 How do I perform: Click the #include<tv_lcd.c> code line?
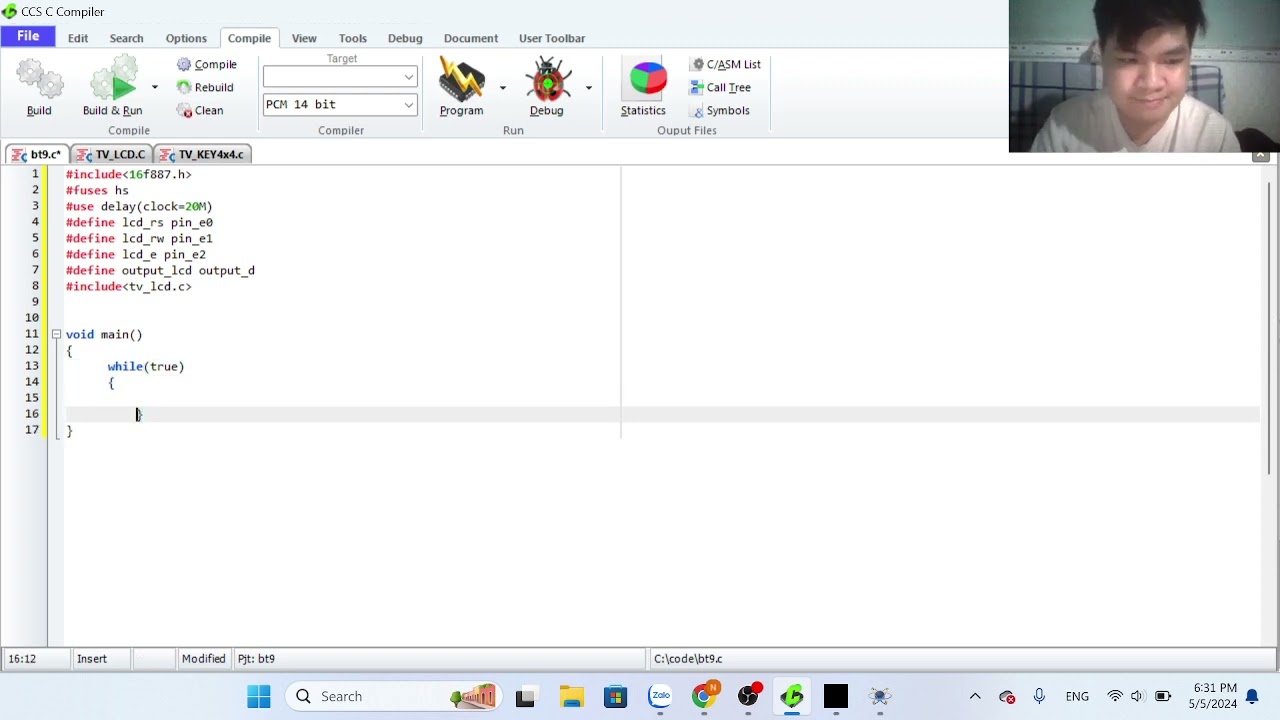(x=128, y=286)
